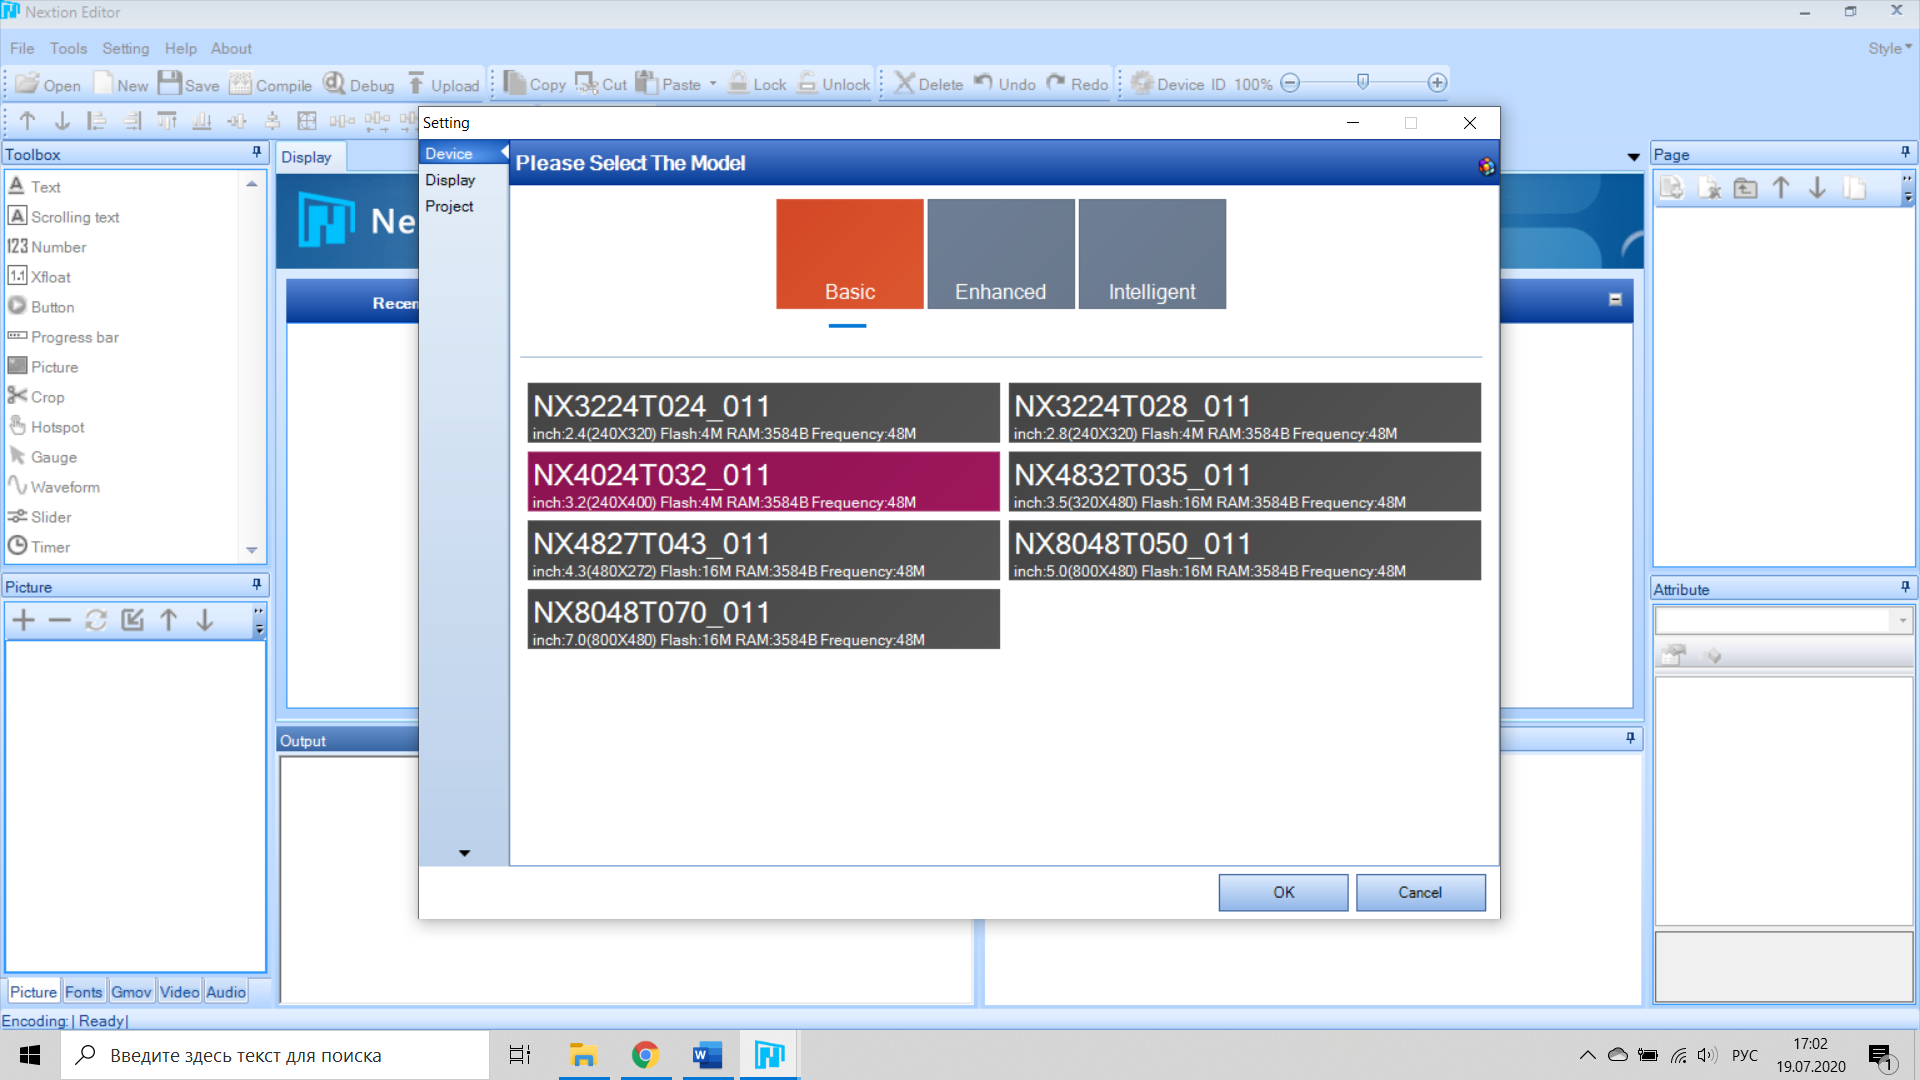The height and width of the screenshot is (1080, 1920).
Task: Open the Attribute component dropdown
Action: point(1902,621)
